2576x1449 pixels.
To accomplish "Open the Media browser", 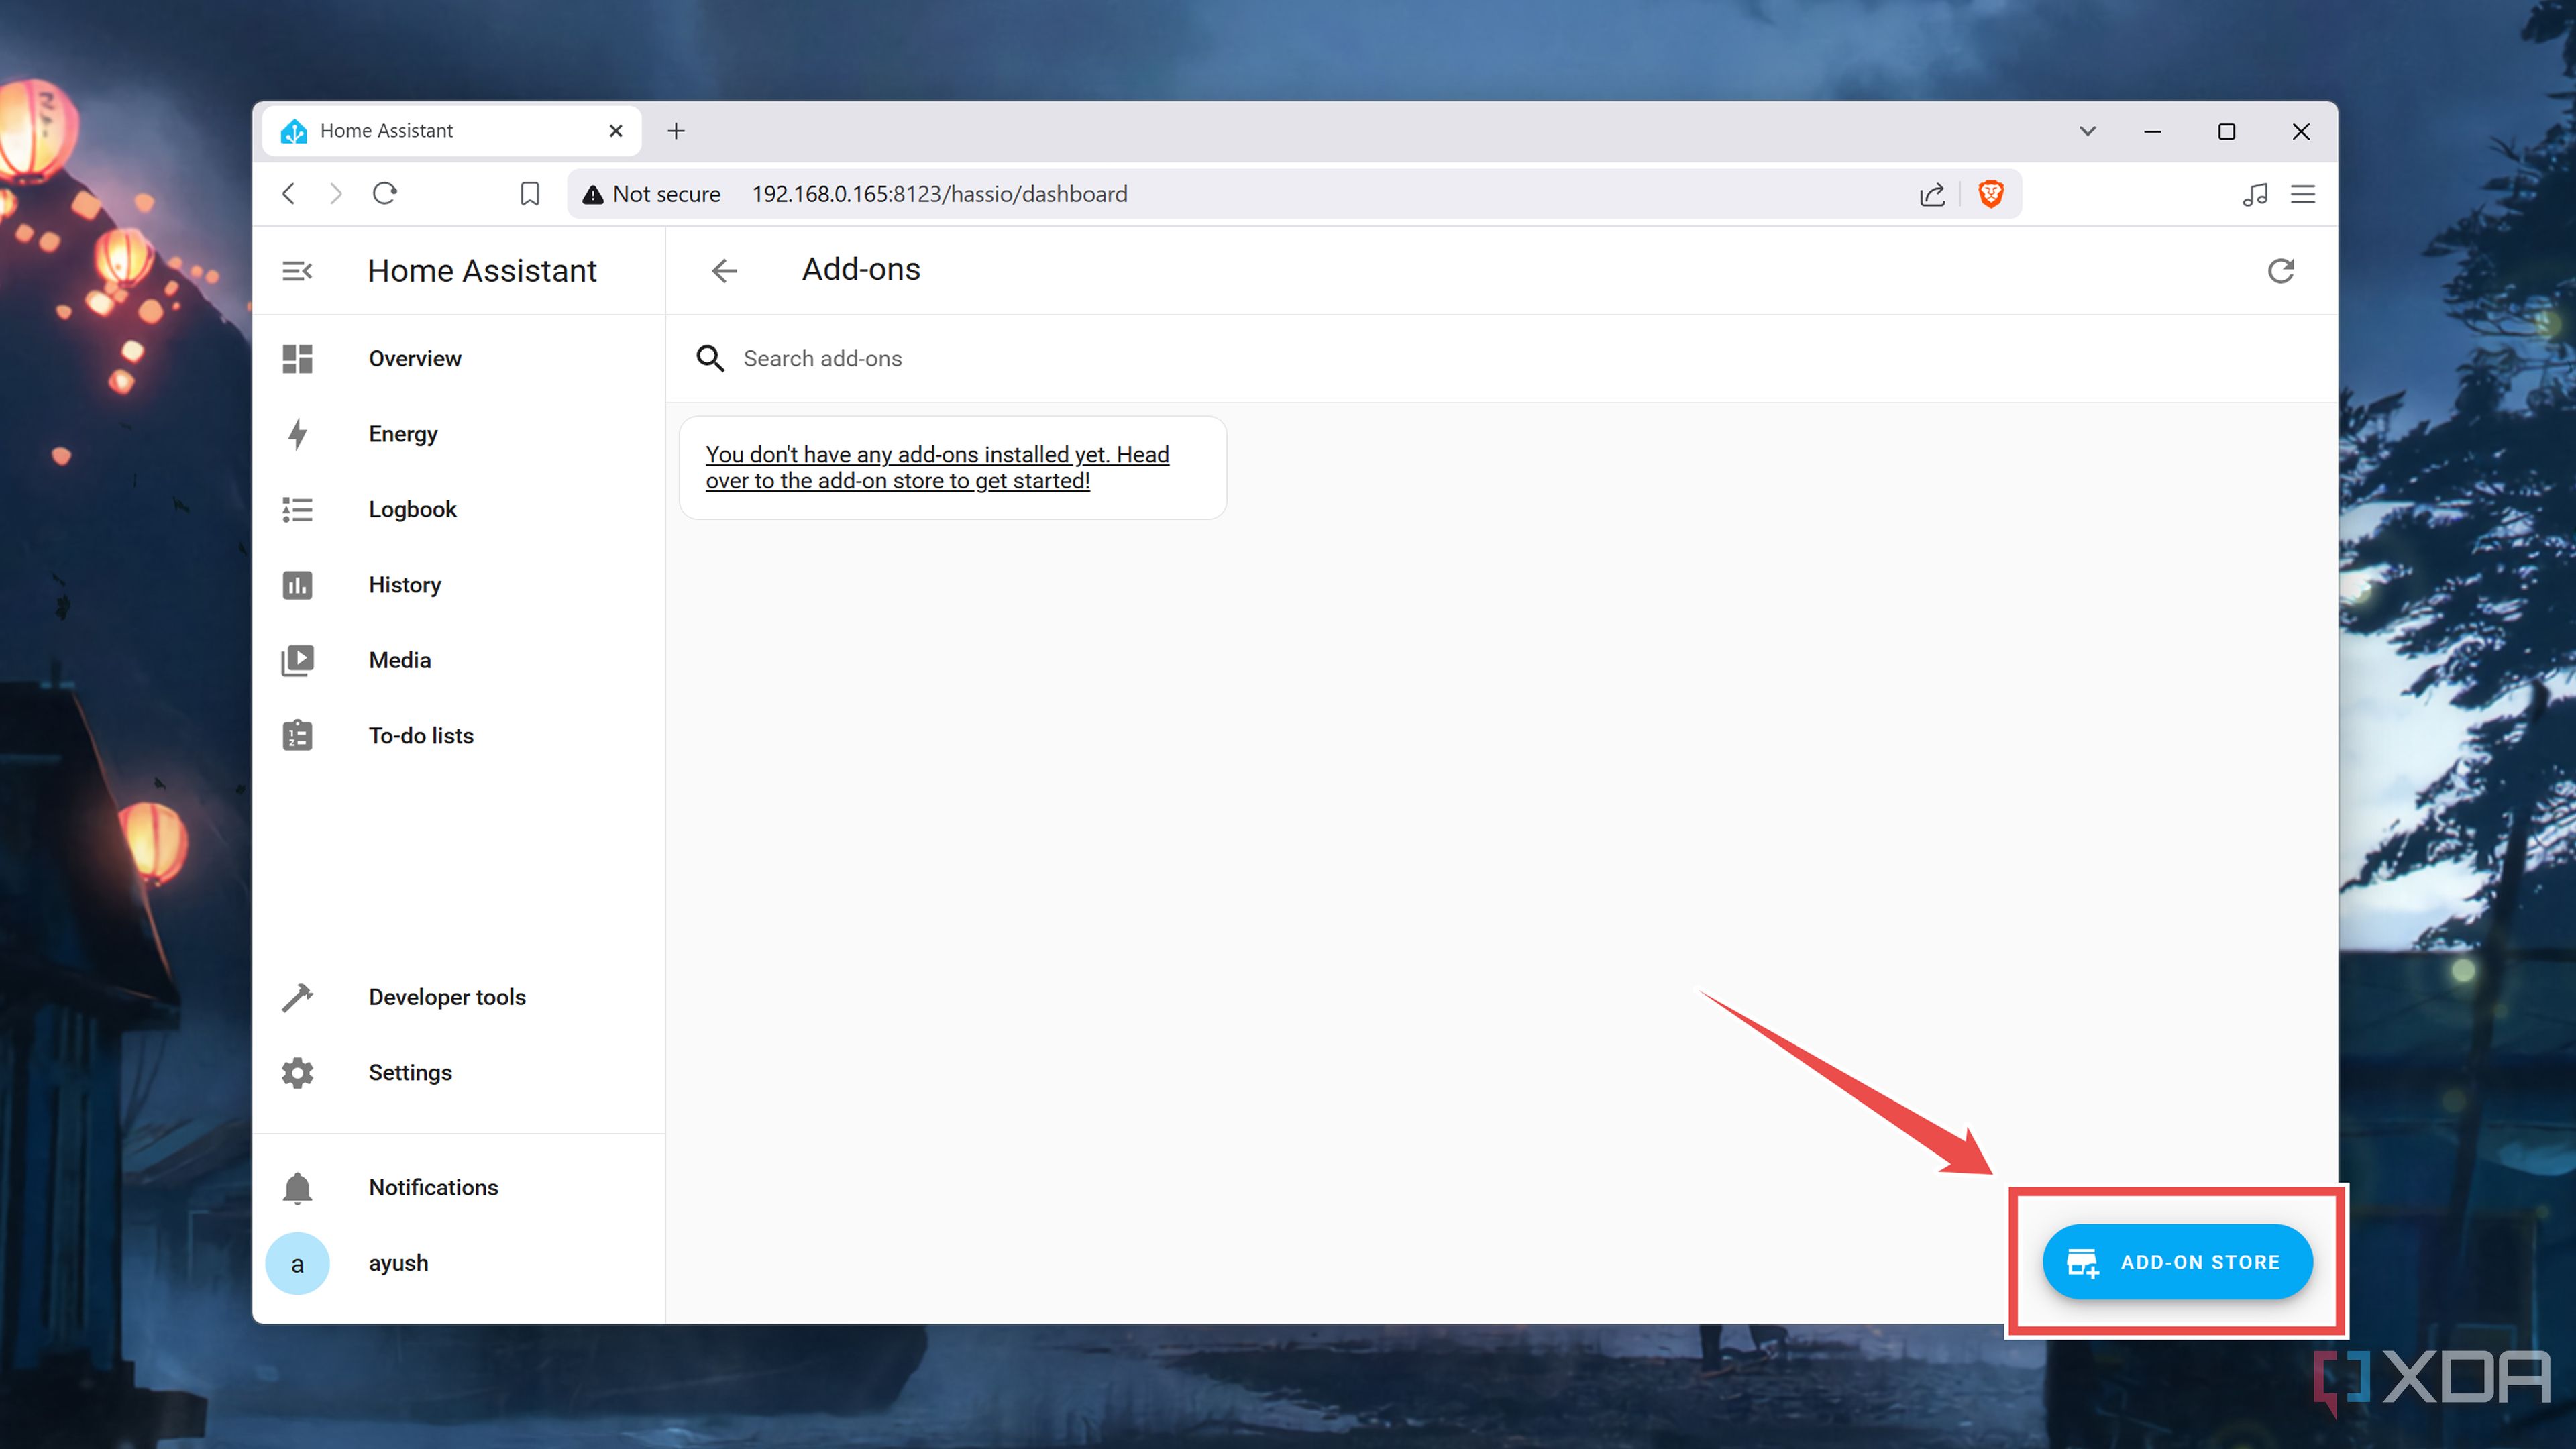I will (399, 659).
